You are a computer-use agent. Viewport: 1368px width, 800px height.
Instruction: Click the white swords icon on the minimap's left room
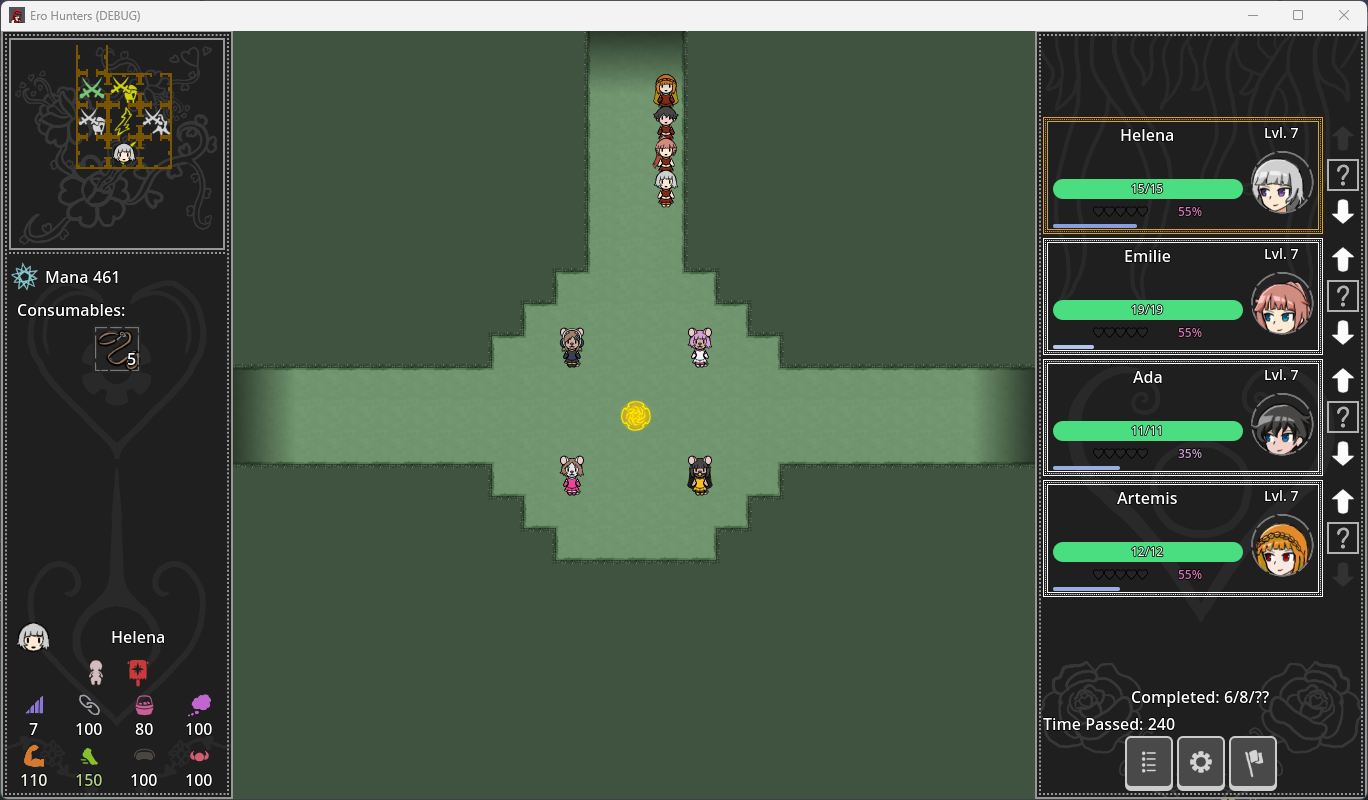coord(92,123)
